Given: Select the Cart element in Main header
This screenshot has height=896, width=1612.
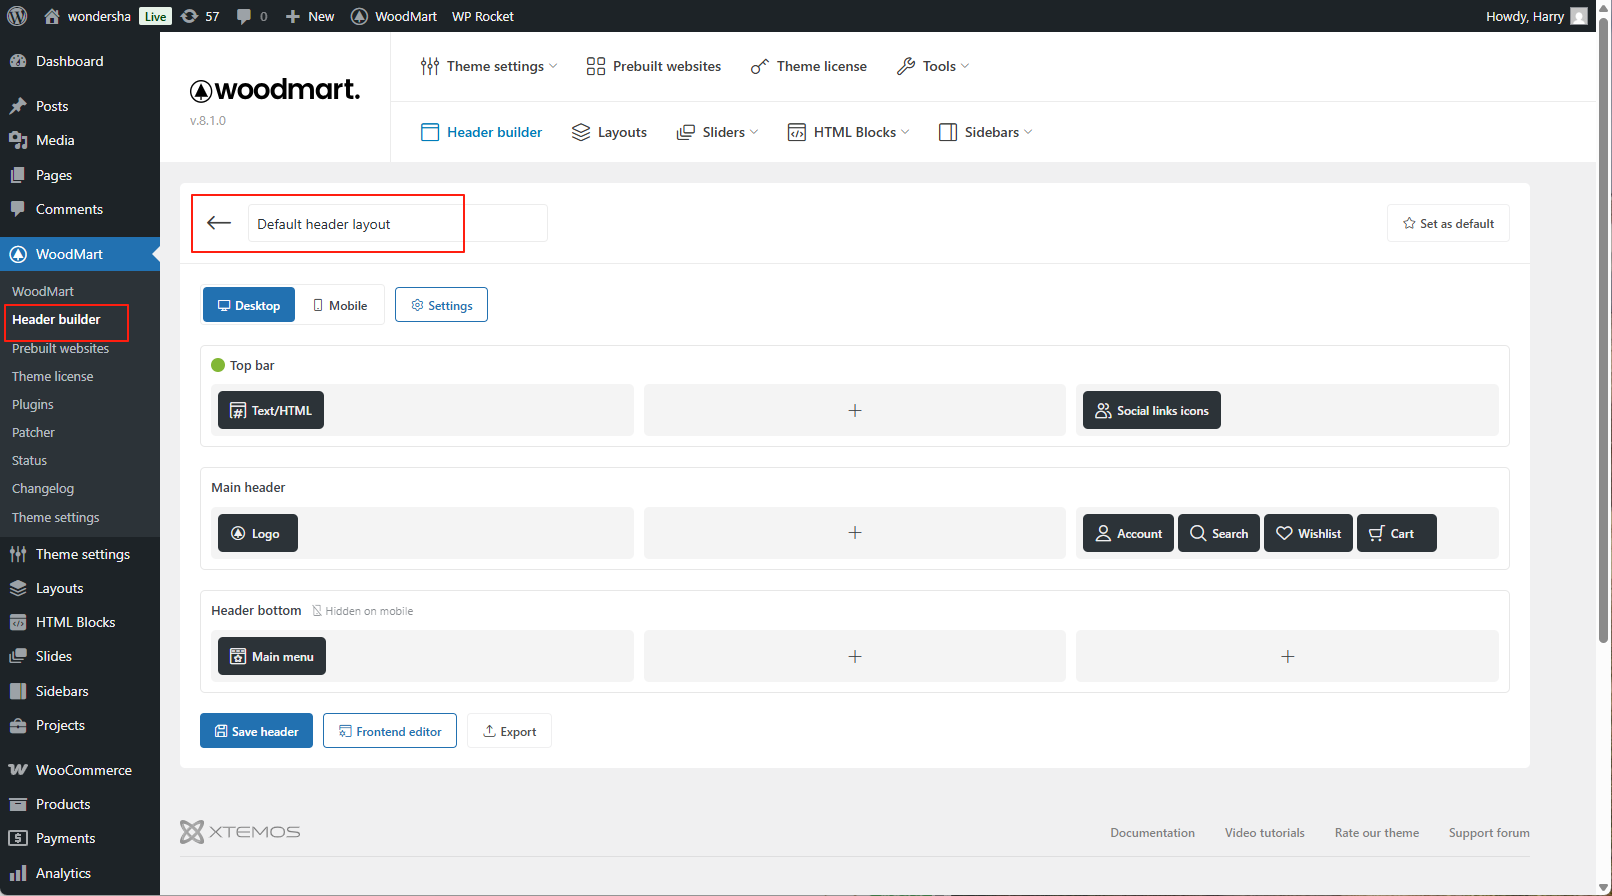Looking at the screenshot, I should point(1396,533).
